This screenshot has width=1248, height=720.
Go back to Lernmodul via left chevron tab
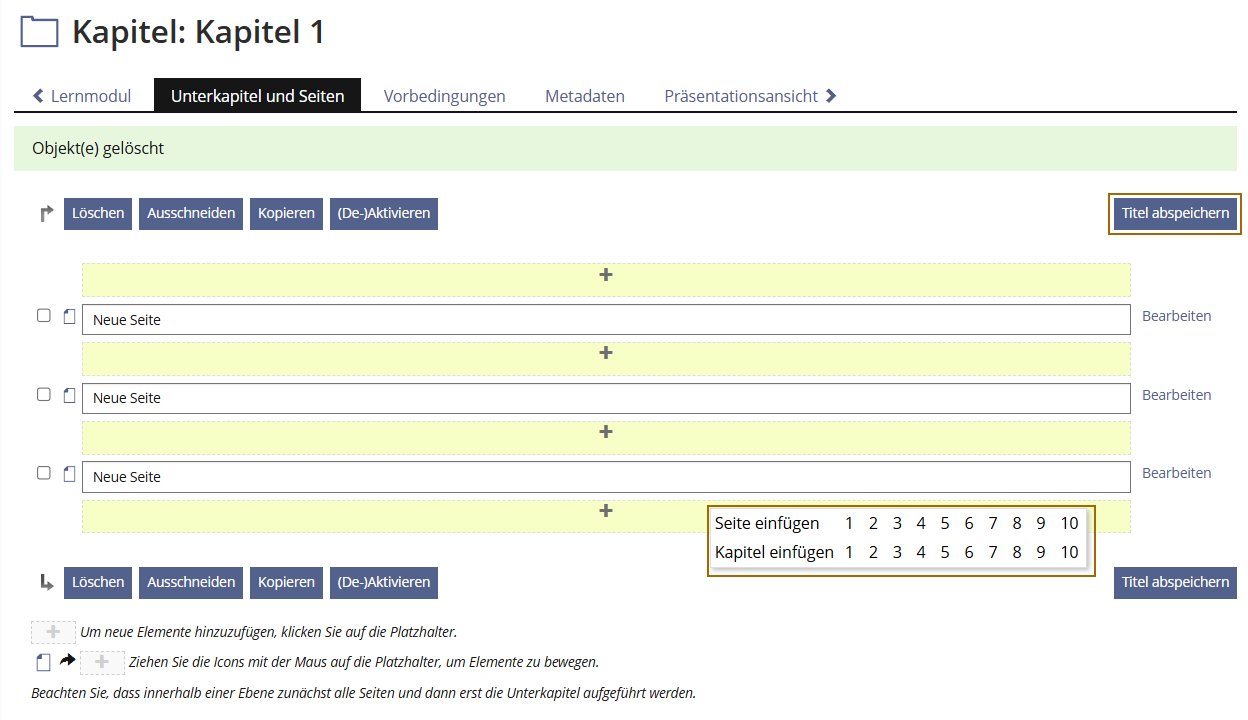pyautogui.click(x=82, y=96)
